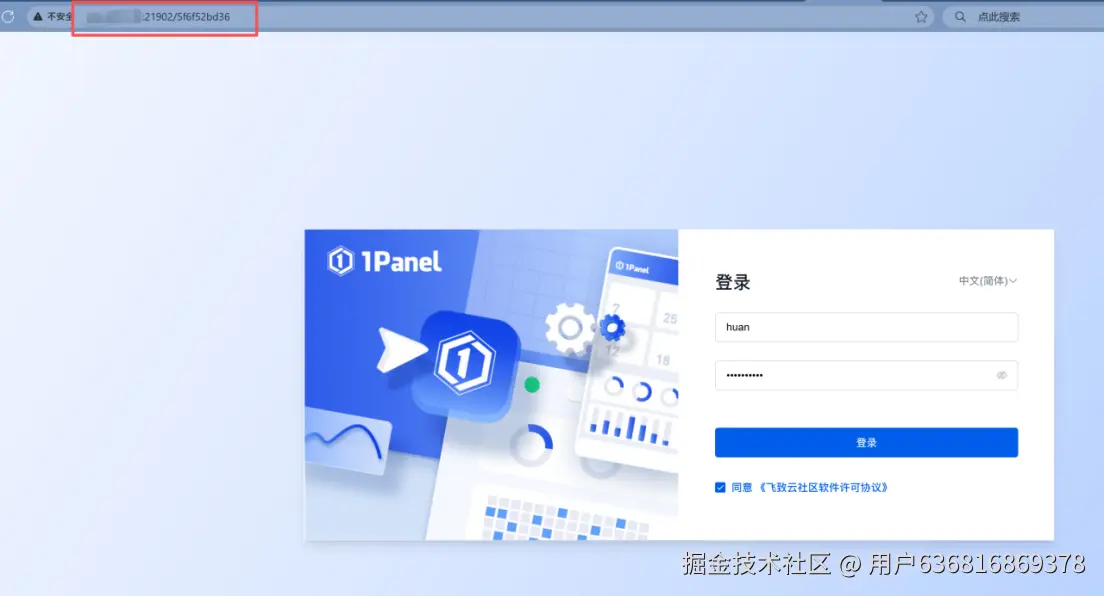
Task: Click the 点此搜索 browser search box
Action: click(x=1024, y=17)
